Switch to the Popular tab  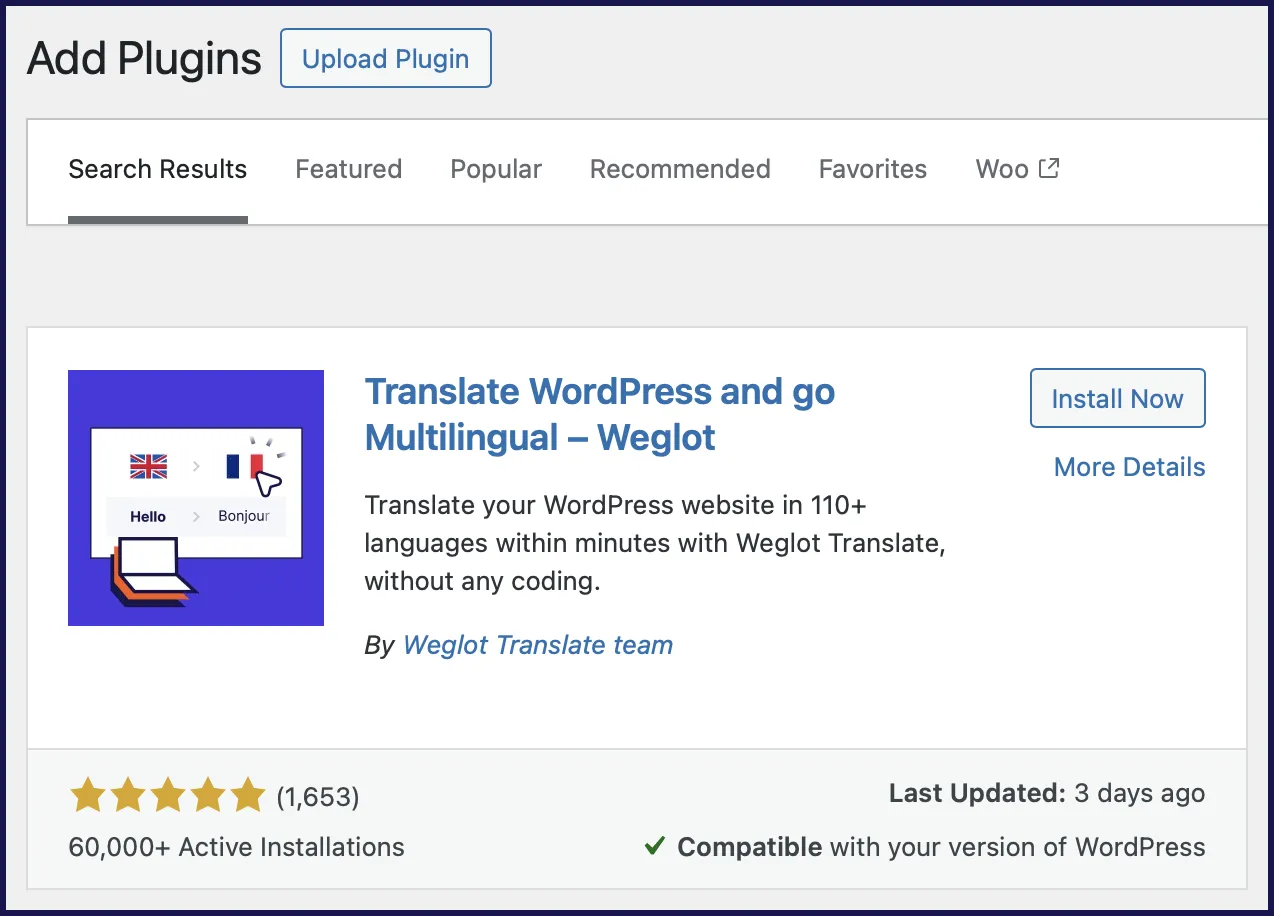[x=495, y=169]
